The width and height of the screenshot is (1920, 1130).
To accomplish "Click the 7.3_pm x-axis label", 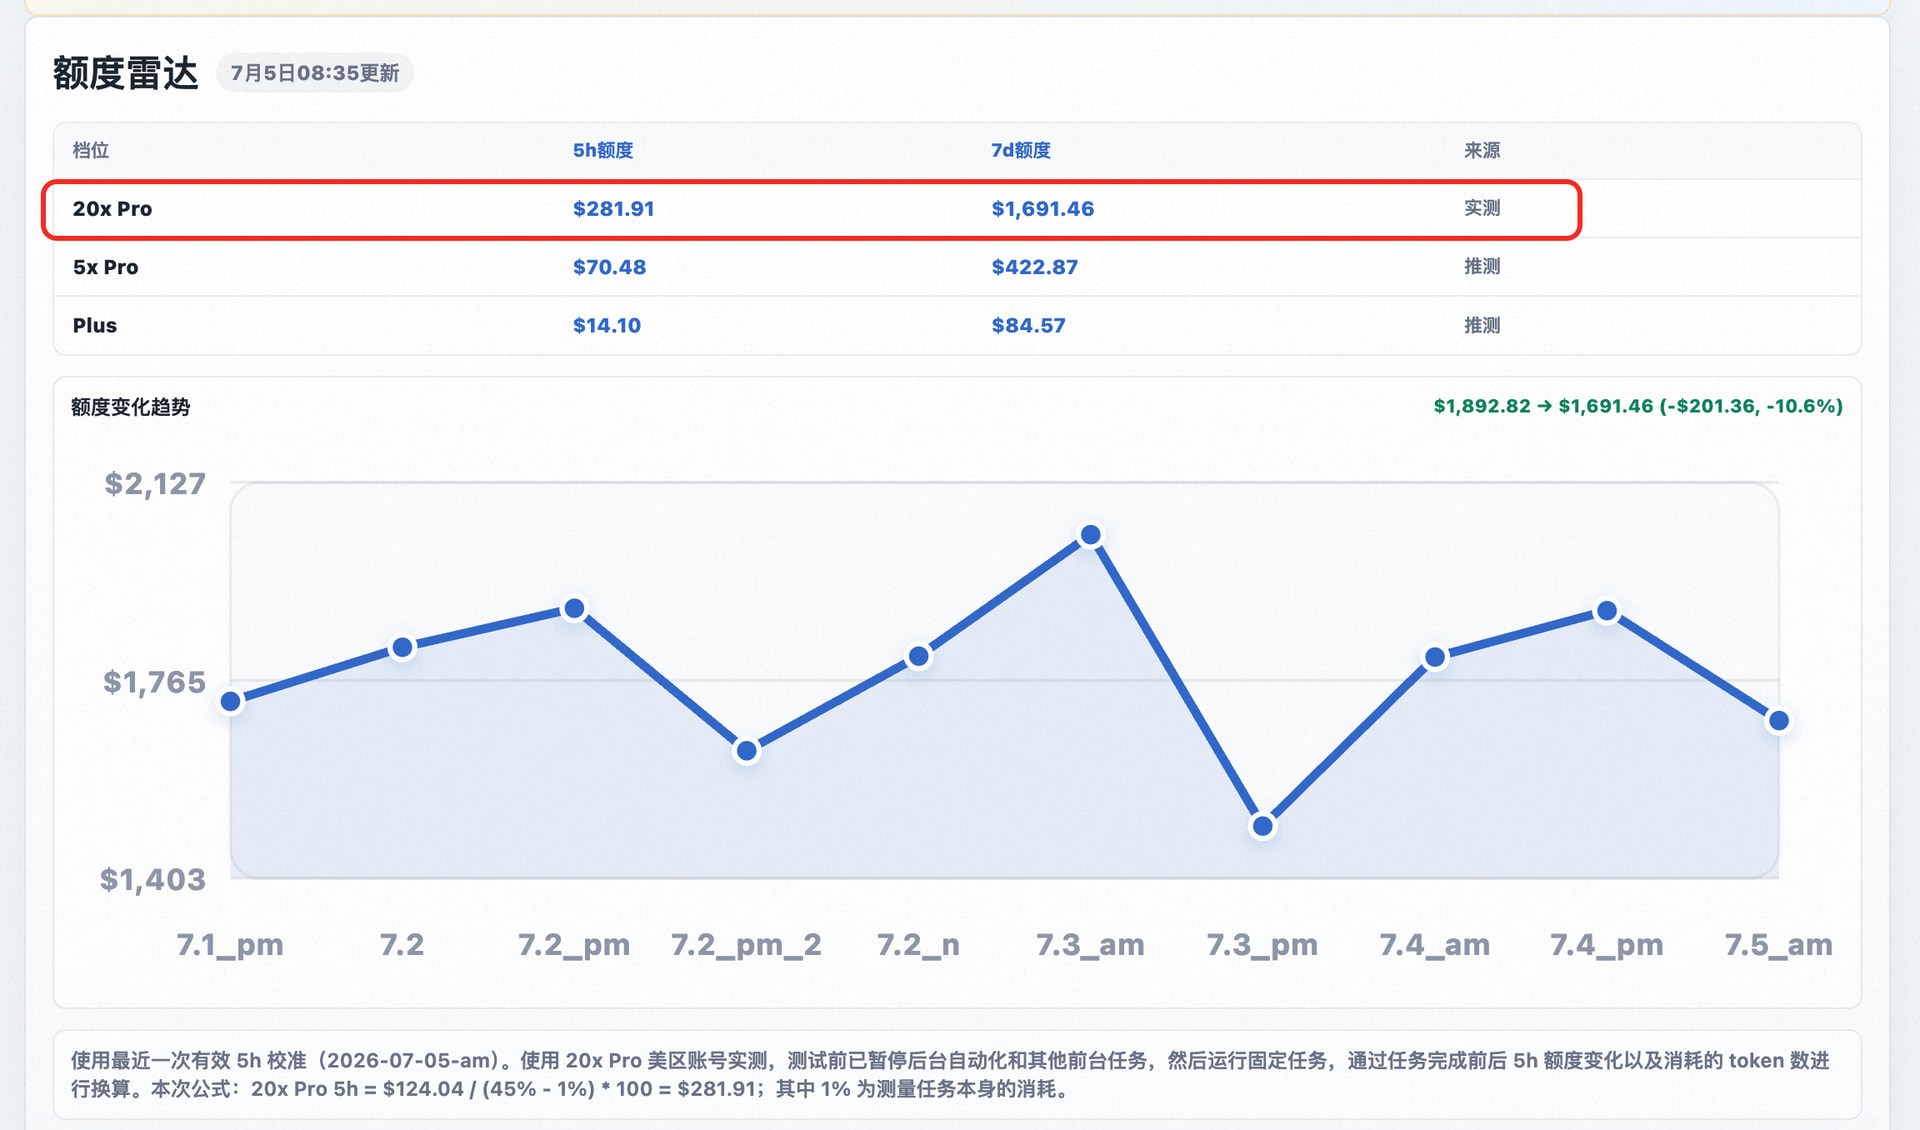I will [x=1262, y=945].
